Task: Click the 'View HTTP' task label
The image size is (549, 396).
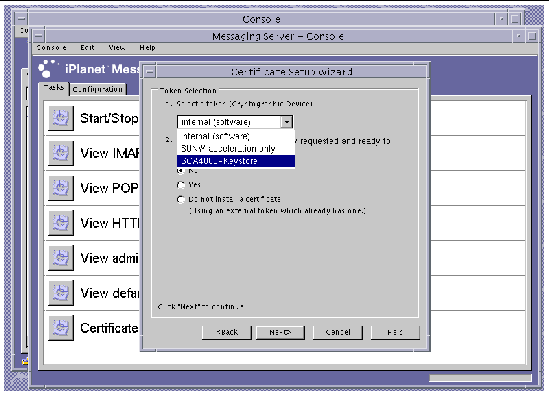Action: [110, 223]
